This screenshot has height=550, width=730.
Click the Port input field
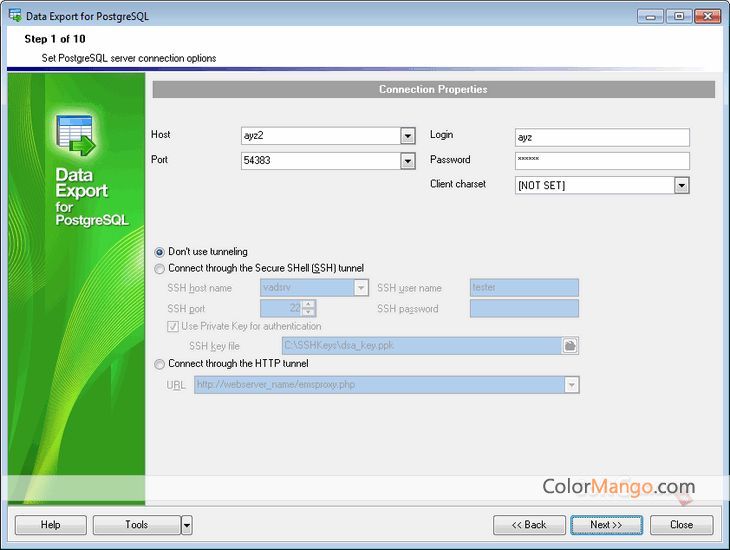click(321, 161)
